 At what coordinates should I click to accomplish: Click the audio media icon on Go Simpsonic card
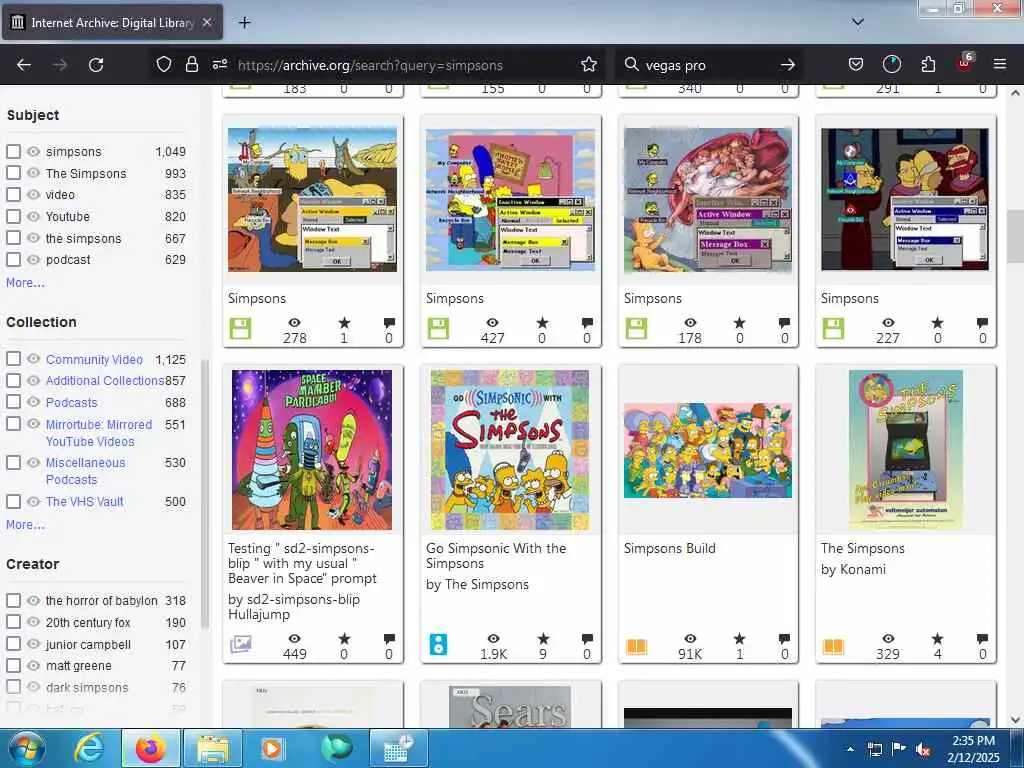point(438,645)
